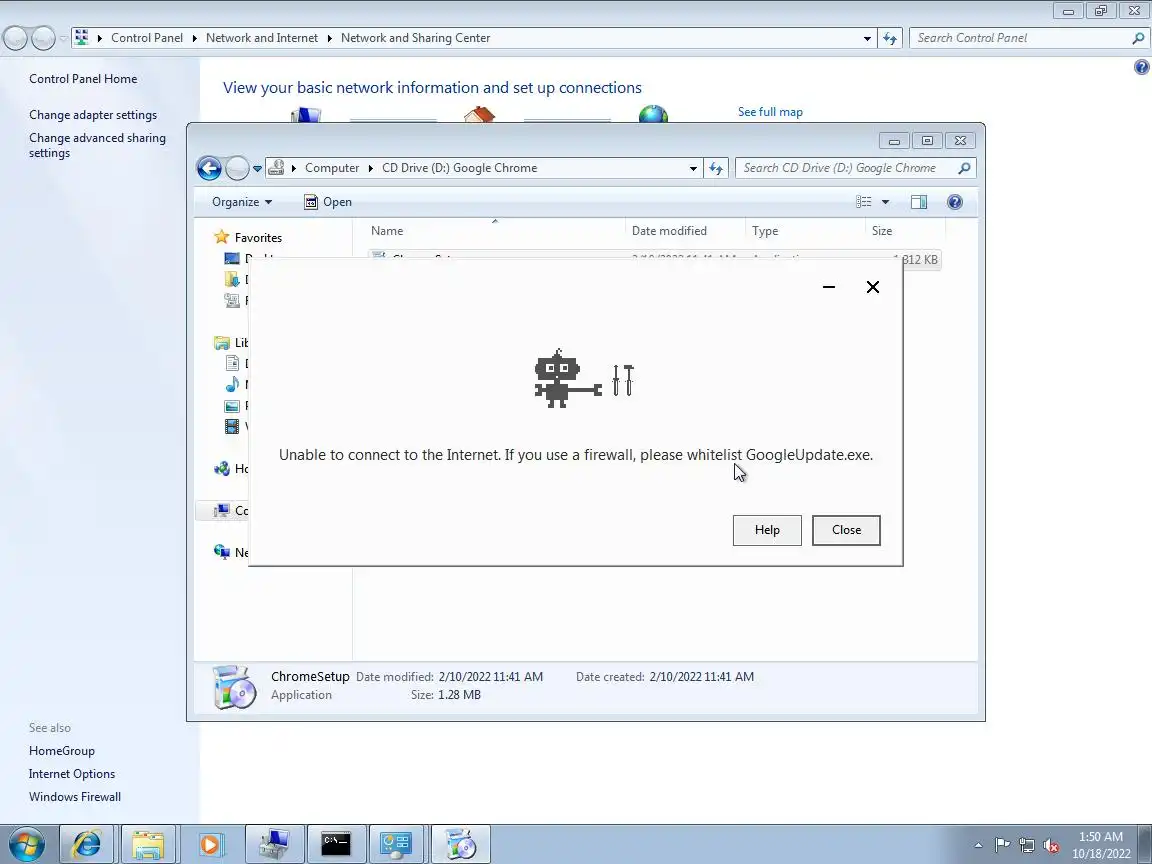The height and width of the screenshot is (864, 1152).
Task: Click the Videos library icon in navigation pane
Action: (x=231, y=426)
